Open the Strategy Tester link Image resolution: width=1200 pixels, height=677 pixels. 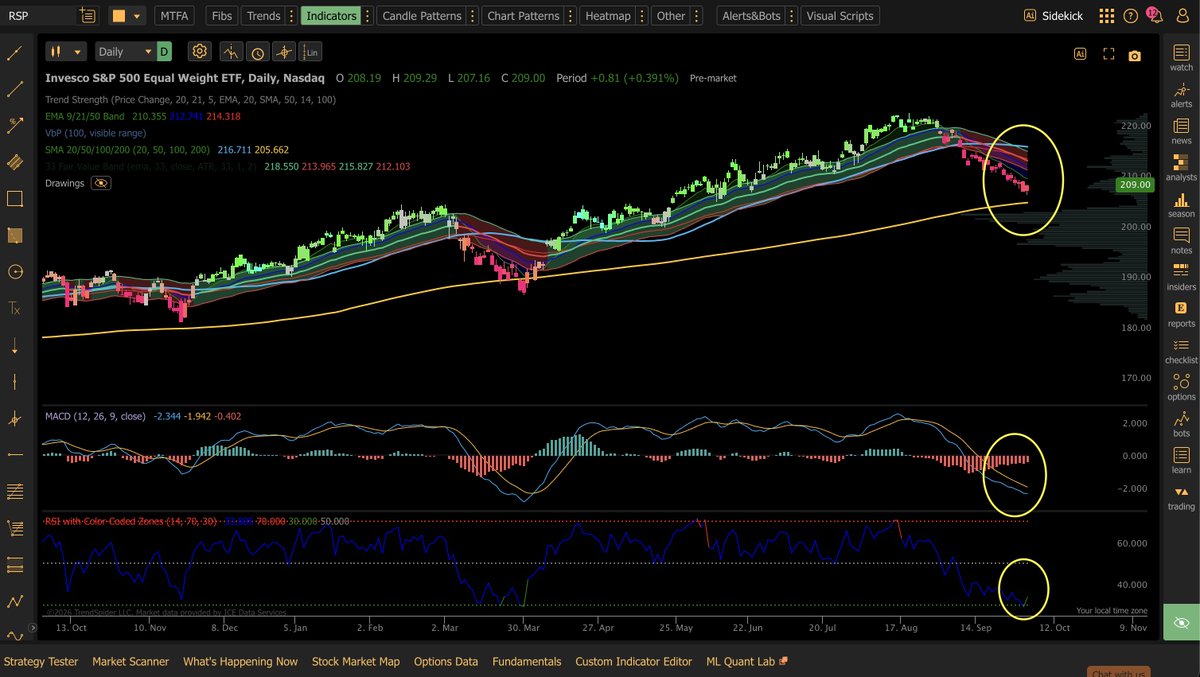pos(41,661)
